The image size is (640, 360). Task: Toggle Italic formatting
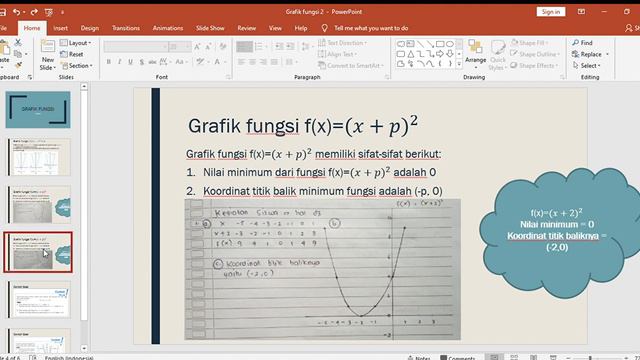(x=119, y=62)
